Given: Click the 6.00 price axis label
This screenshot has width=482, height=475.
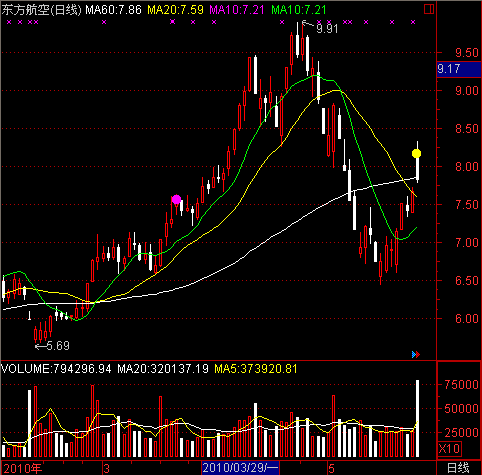Looking at the screenshot, I should click(x=467, y=319).
